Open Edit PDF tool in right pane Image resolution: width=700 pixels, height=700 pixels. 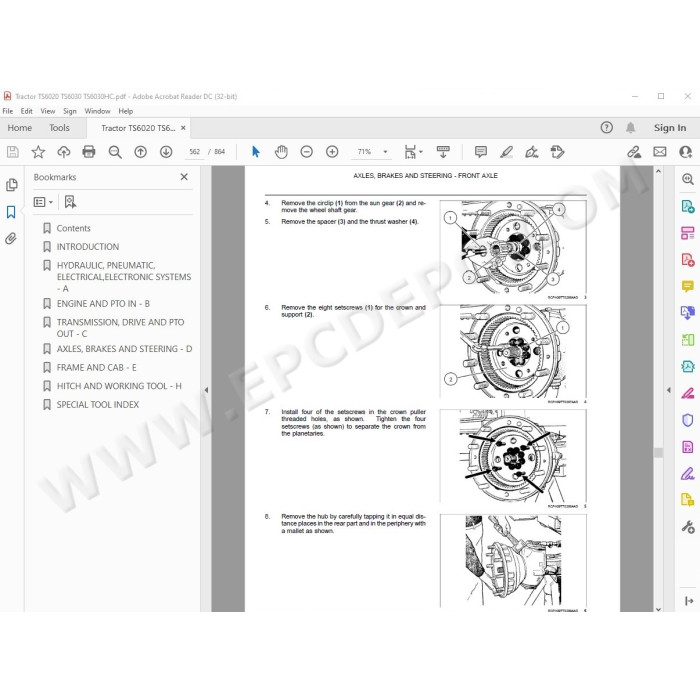coord(688,233)
